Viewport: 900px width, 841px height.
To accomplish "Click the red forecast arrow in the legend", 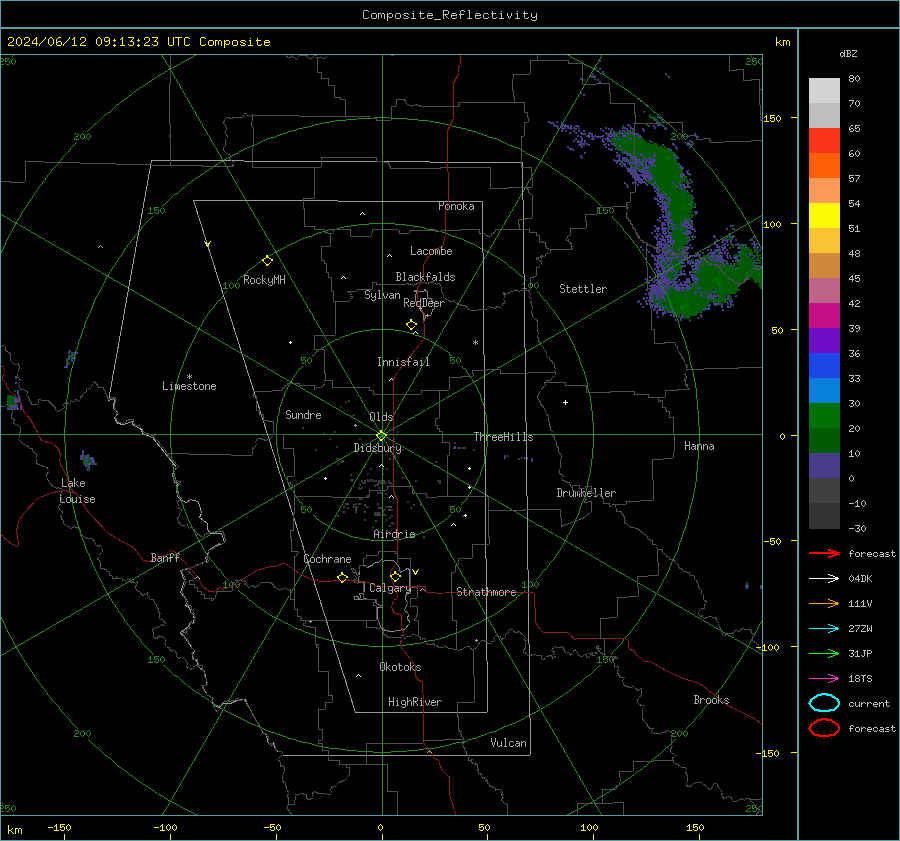I will point(824,553).
